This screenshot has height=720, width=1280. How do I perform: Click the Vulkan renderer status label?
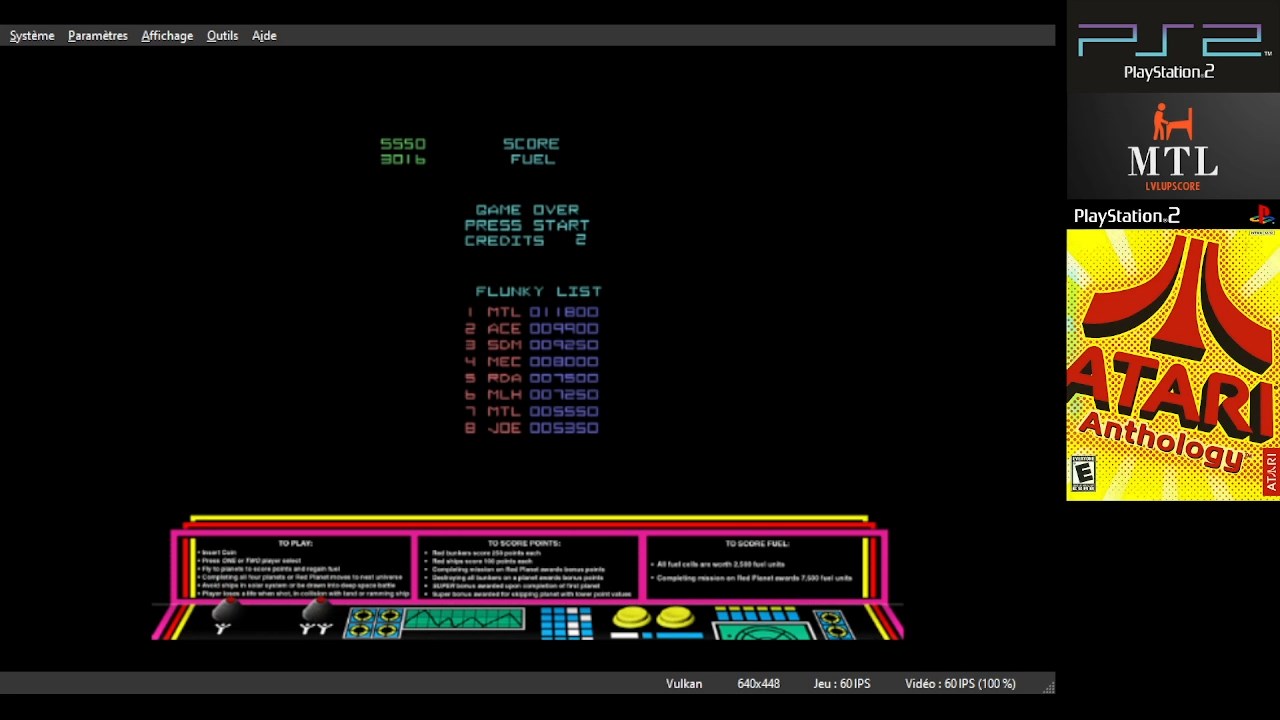pos(684,684)
